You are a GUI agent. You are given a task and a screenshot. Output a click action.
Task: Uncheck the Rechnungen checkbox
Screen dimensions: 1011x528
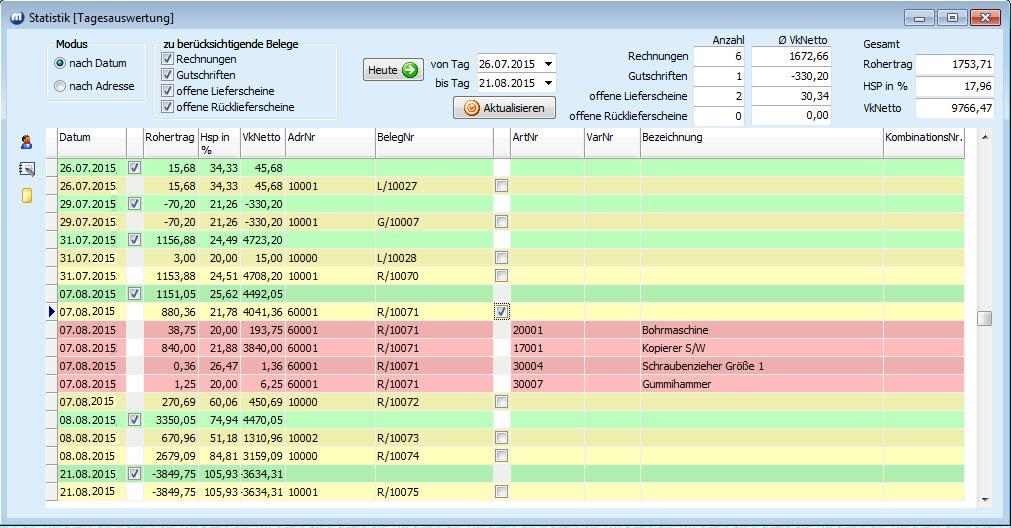click(x=168, y=59)
